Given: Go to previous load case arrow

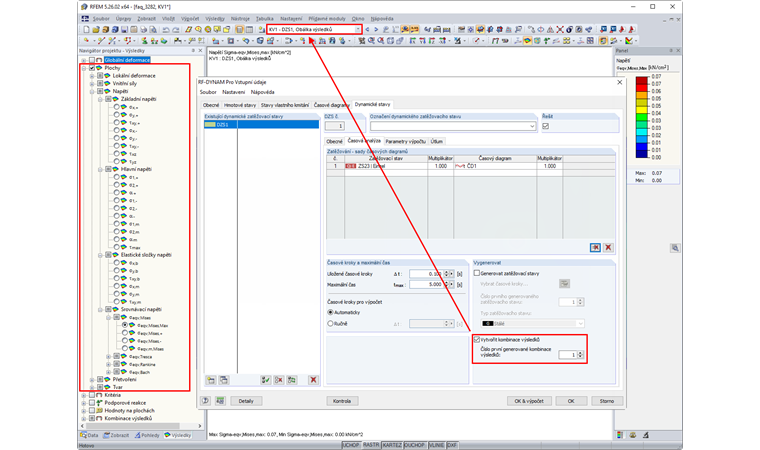Looking at the screenshot, I should point(367,30).
